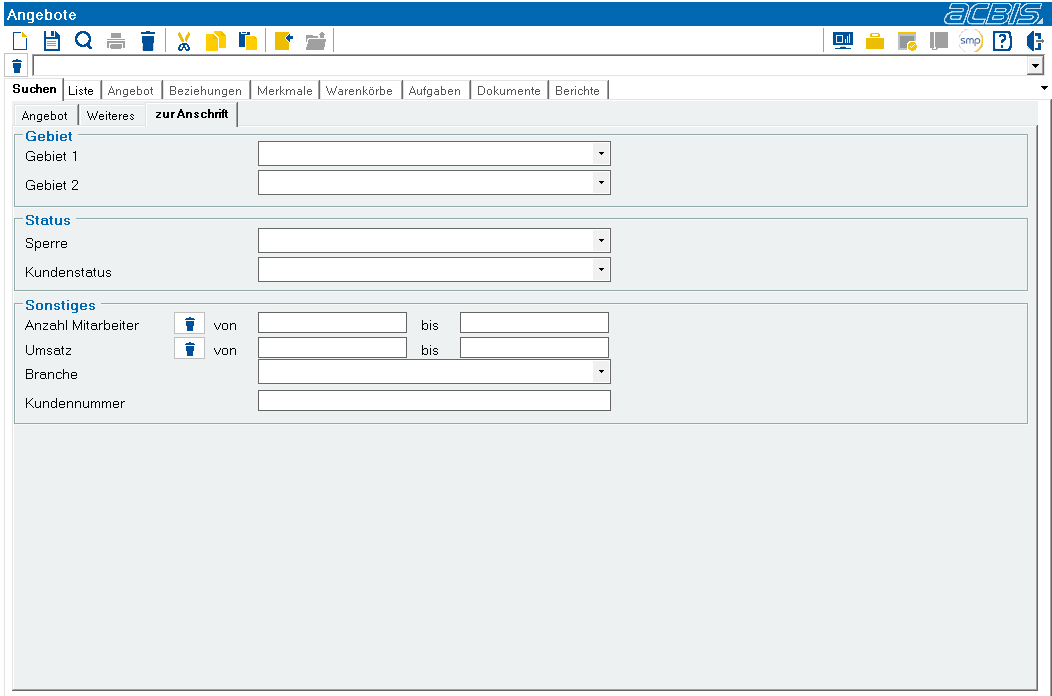Select the Weiteres sub-tab

111,115
